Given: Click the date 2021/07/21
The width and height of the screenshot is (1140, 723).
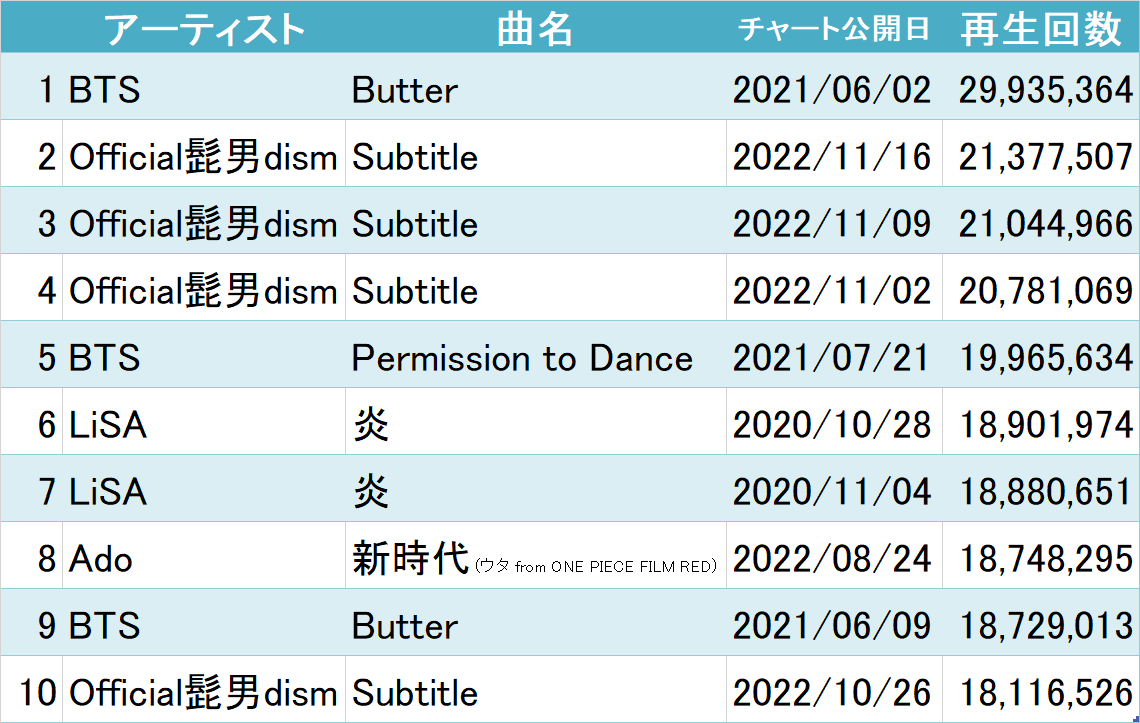Looking at the screenshot, I should 832,358.
